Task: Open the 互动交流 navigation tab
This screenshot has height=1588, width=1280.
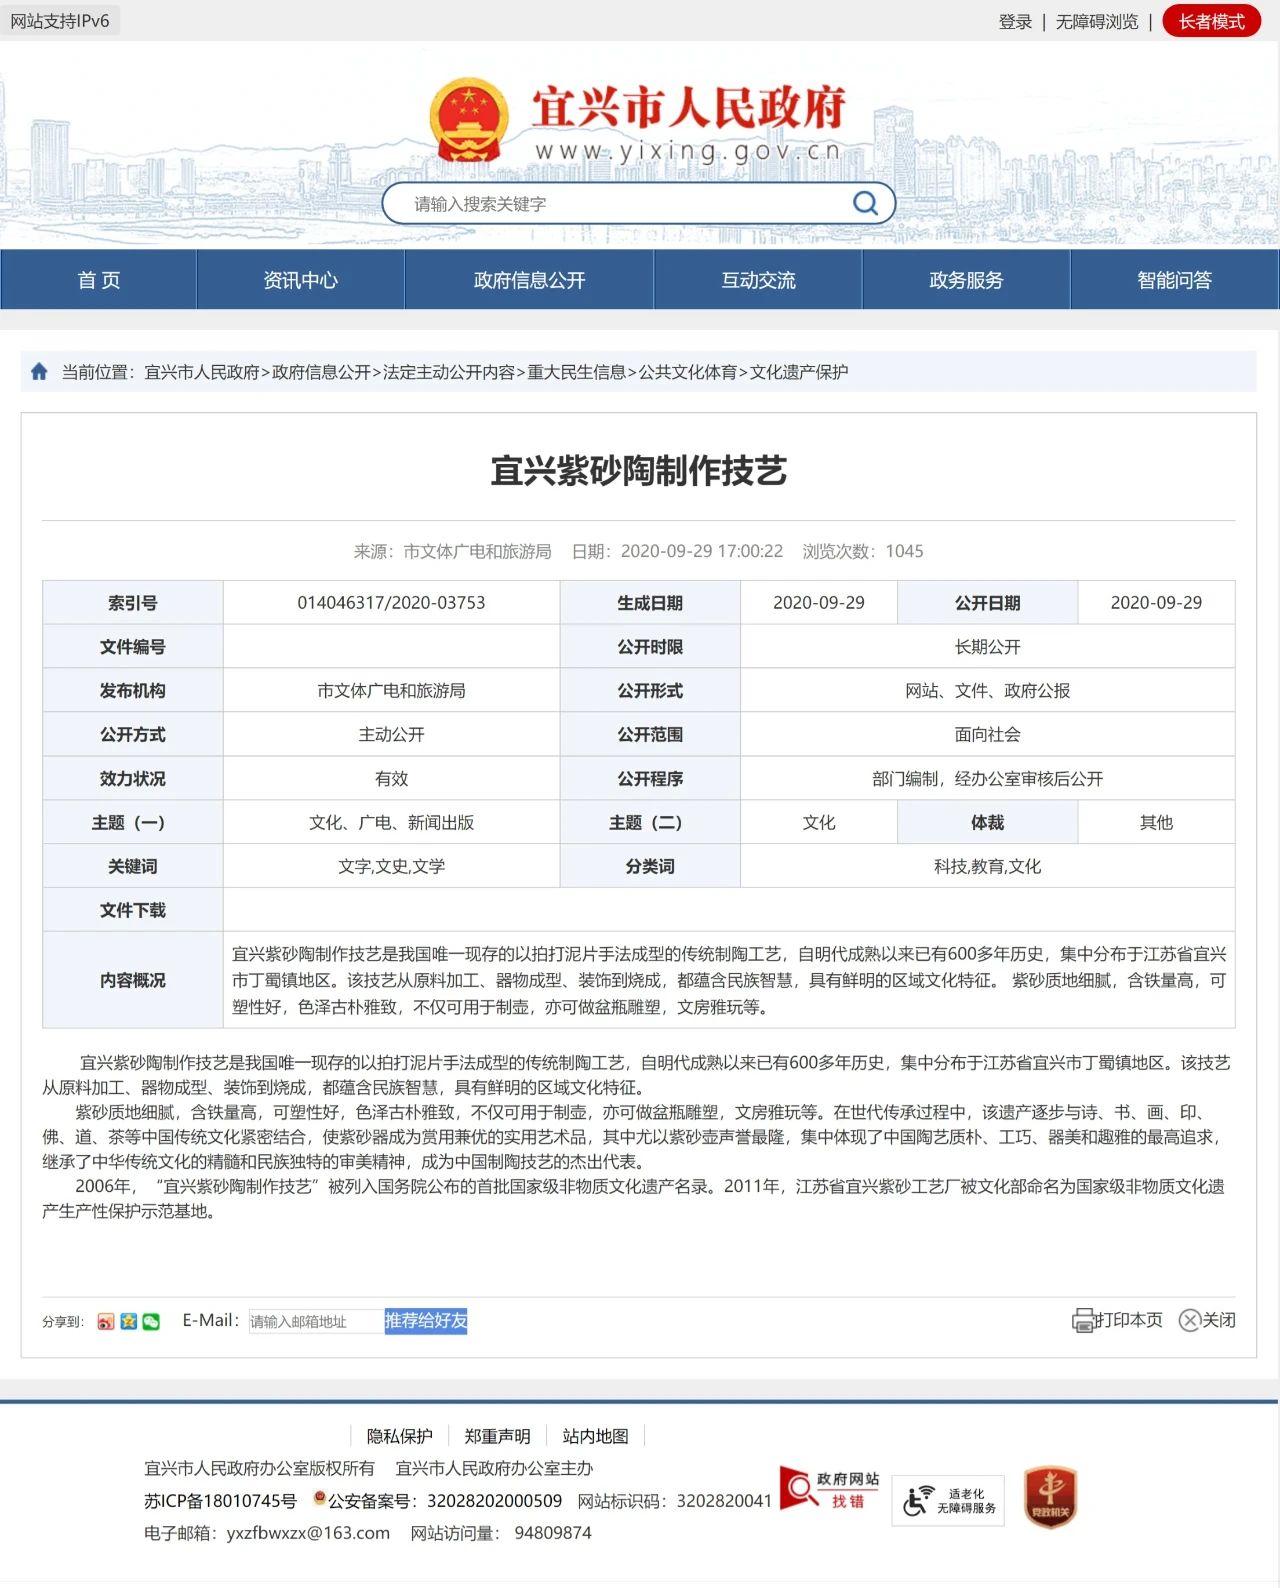Action: pyautogui.click(x=758, y=280)
